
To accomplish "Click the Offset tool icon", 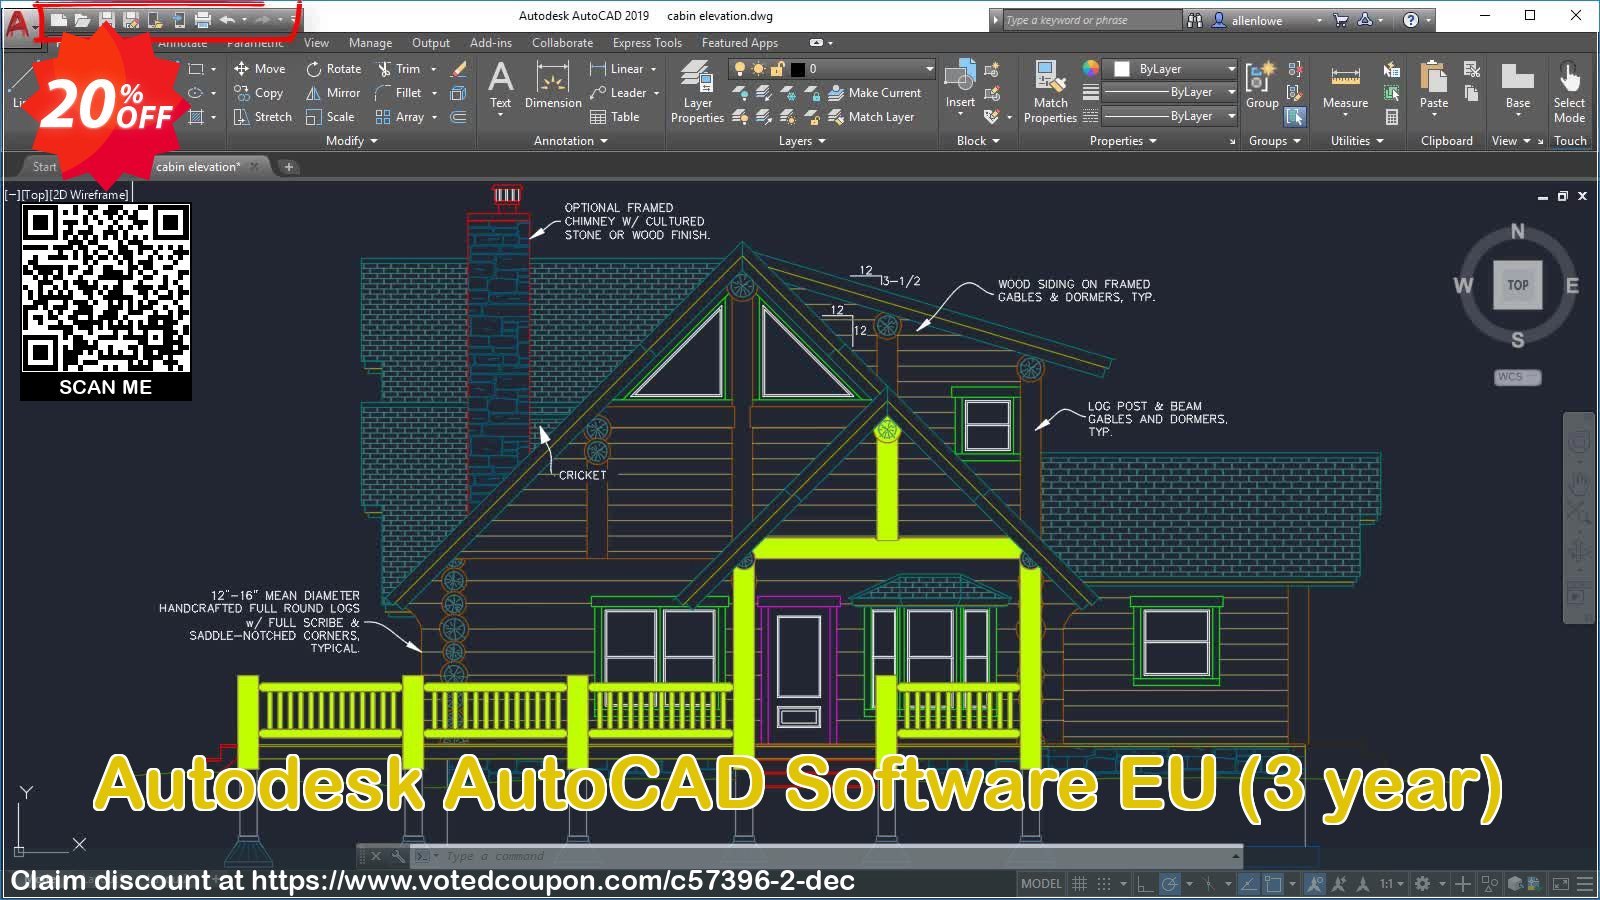I will tap(459, 117).
